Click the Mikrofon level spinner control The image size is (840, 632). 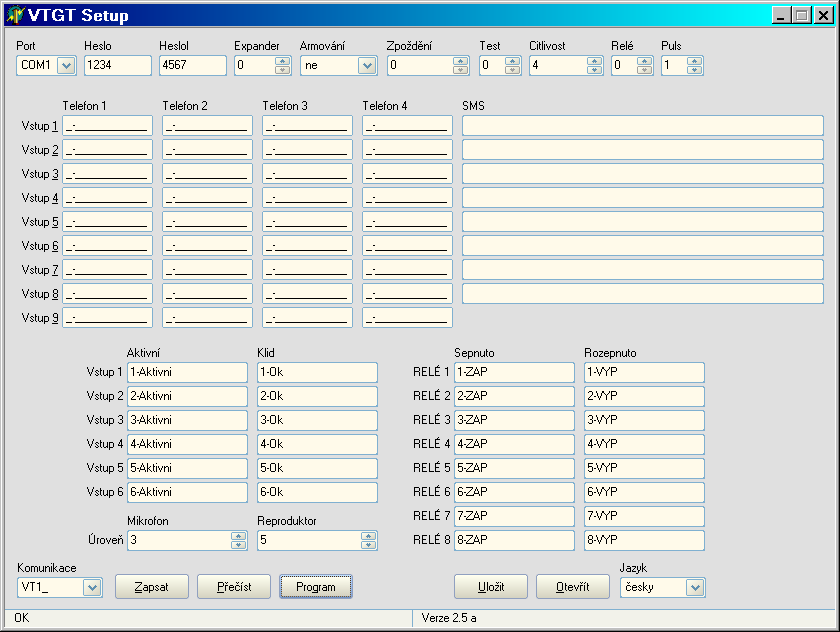(x=238, y=540)
